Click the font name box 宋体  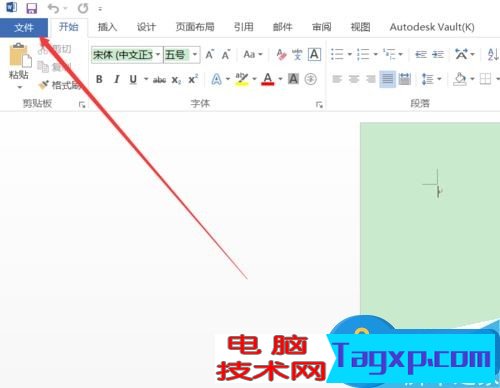pos(123,55)
